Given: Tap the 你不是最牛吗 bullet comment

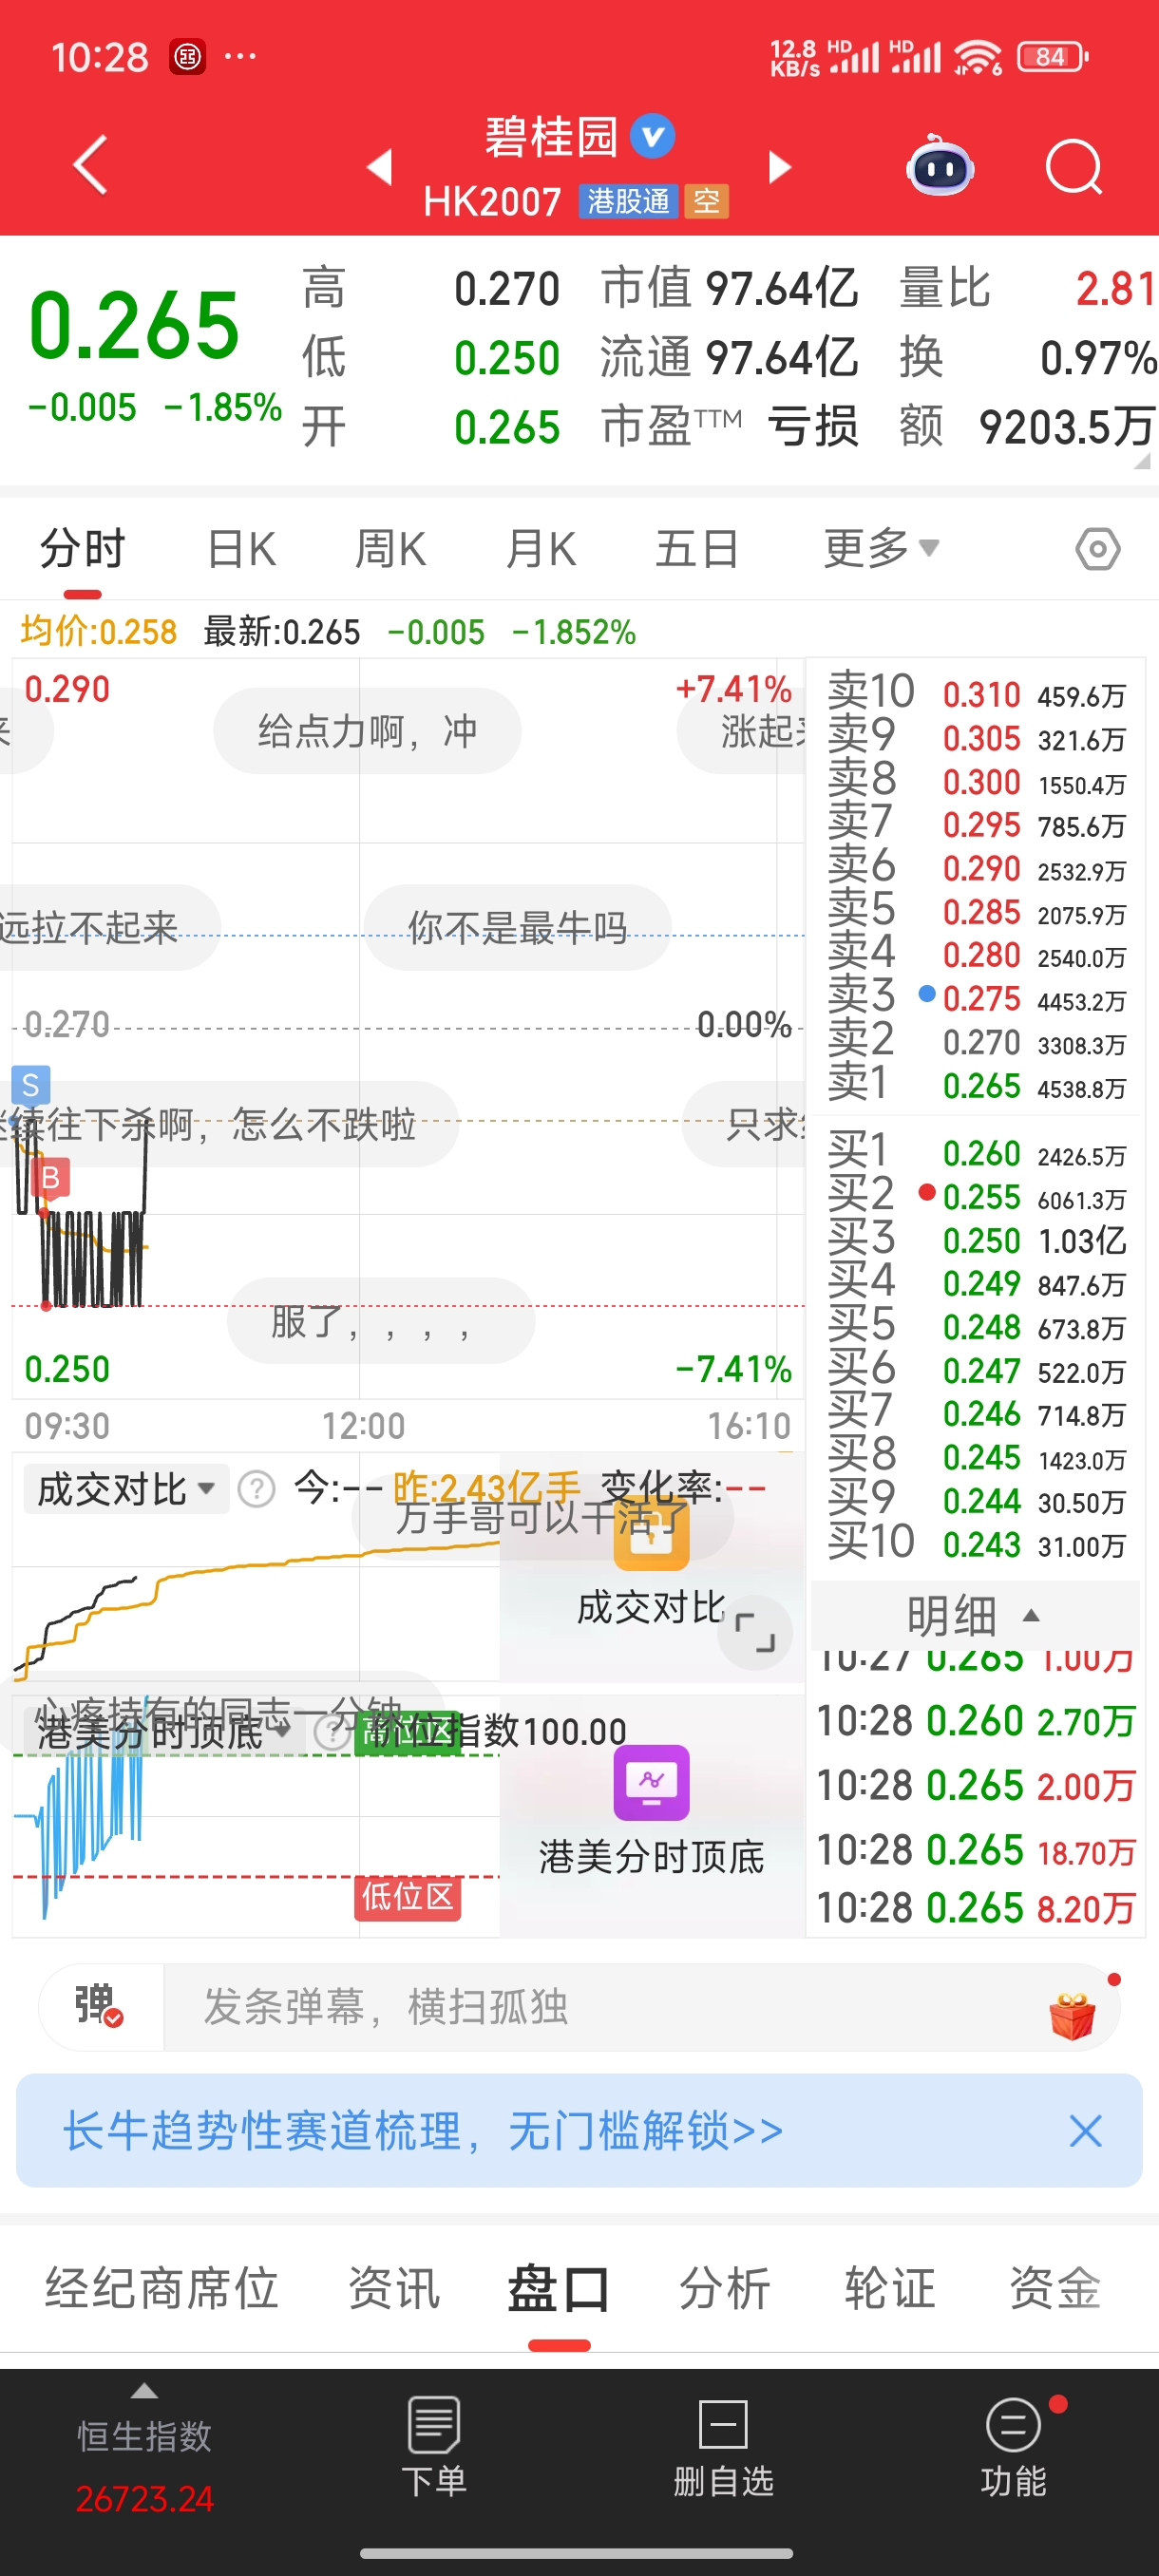Looking at the screenshot, I should pyautogui.click(x=517, y=928).
